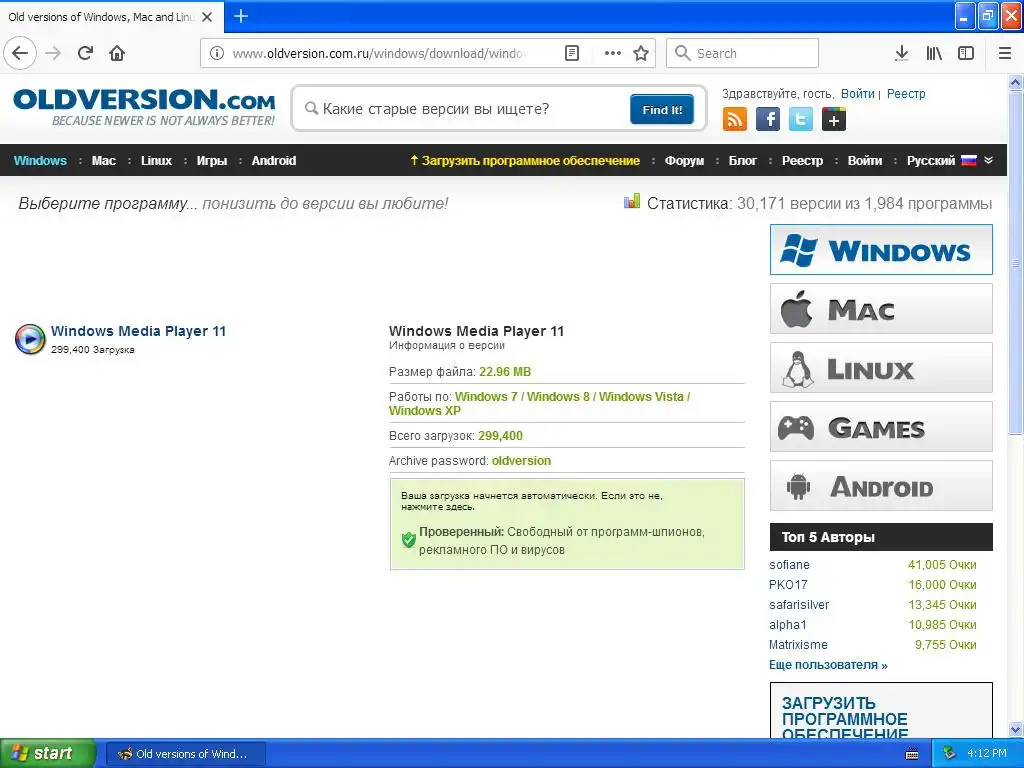Close the Old versions of Windows tab
The width and height of the screenshot is (1024, 768).
207,17
